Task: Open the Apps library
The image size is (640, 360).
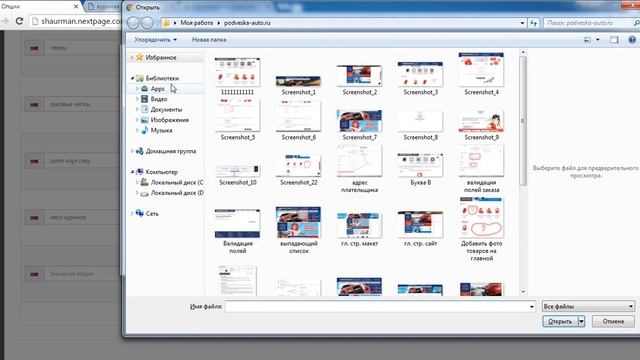Action: tap(157, 89)
